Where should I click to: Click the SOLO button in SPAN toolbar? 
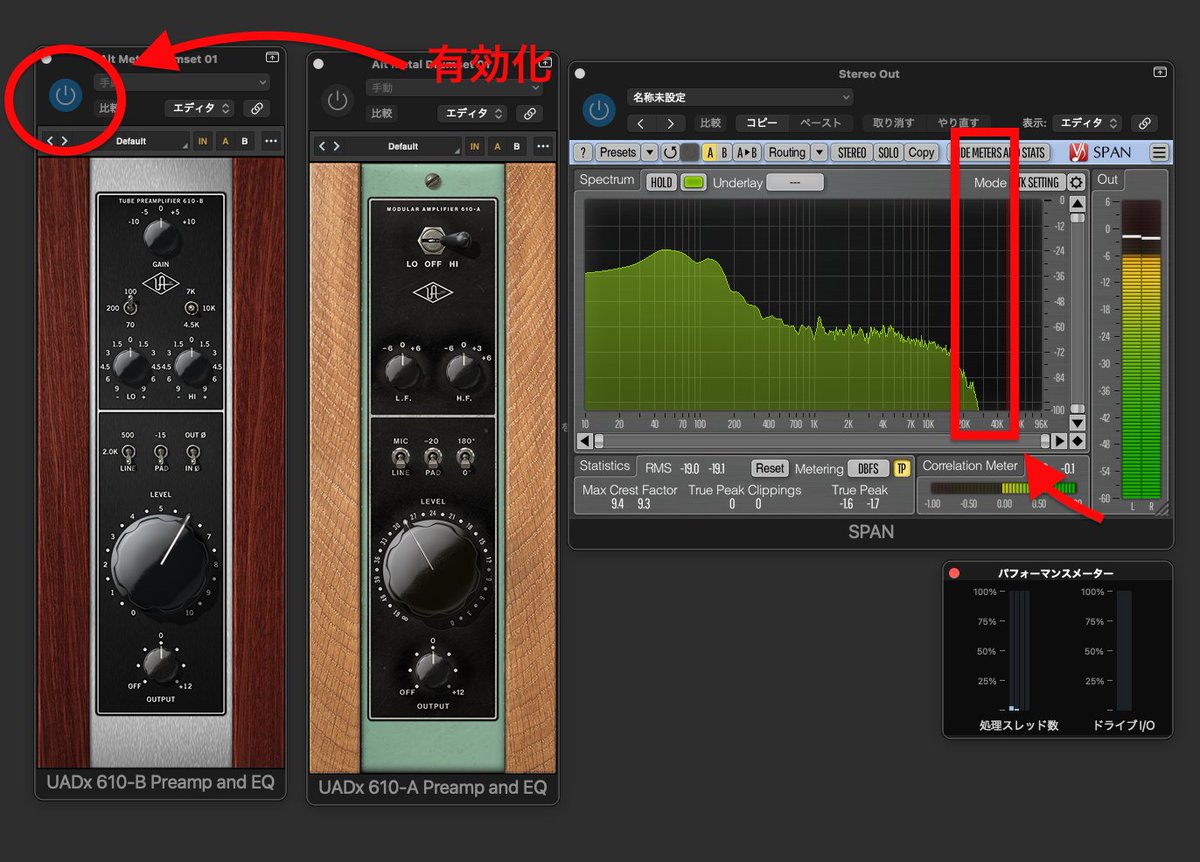[x=888, y=153]
